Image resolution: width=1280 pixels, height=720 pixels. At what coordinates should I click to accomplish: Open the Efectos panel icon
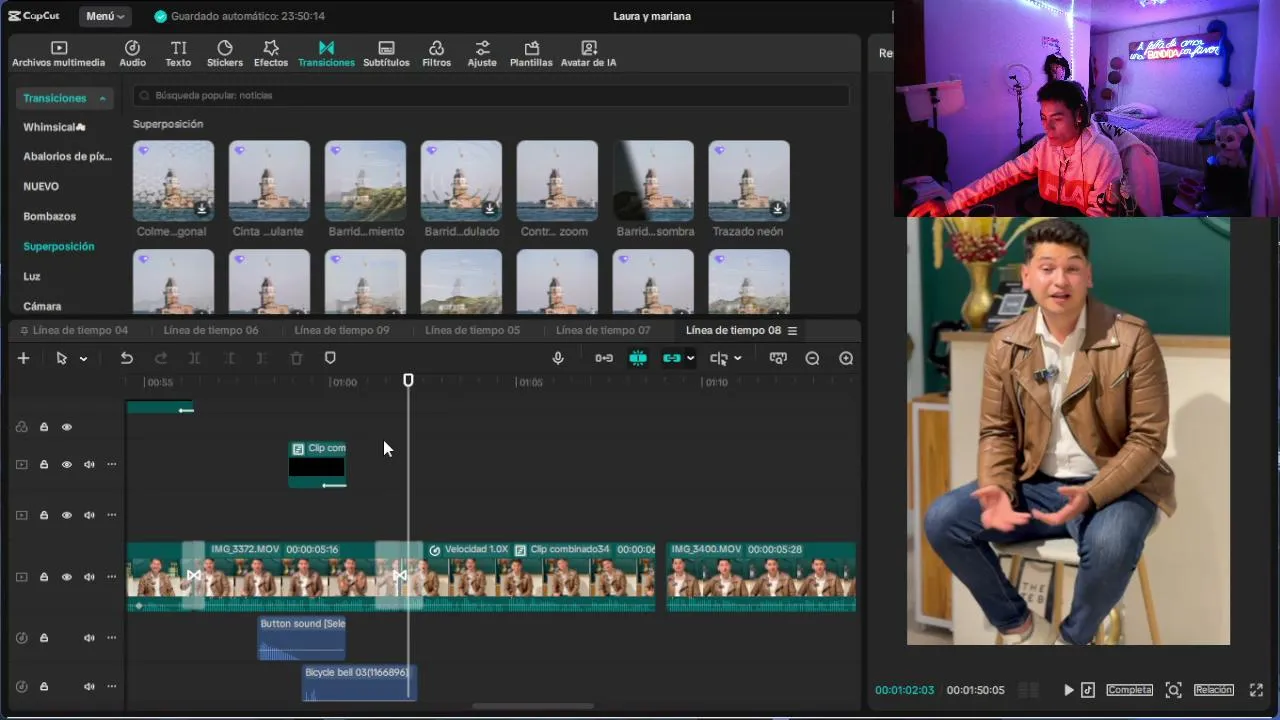point(270,48)
